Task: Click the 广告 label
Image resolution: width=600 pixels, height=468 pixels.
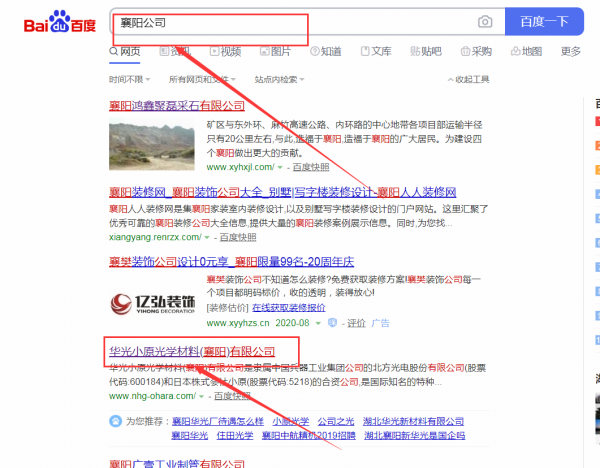Action: 380,323
